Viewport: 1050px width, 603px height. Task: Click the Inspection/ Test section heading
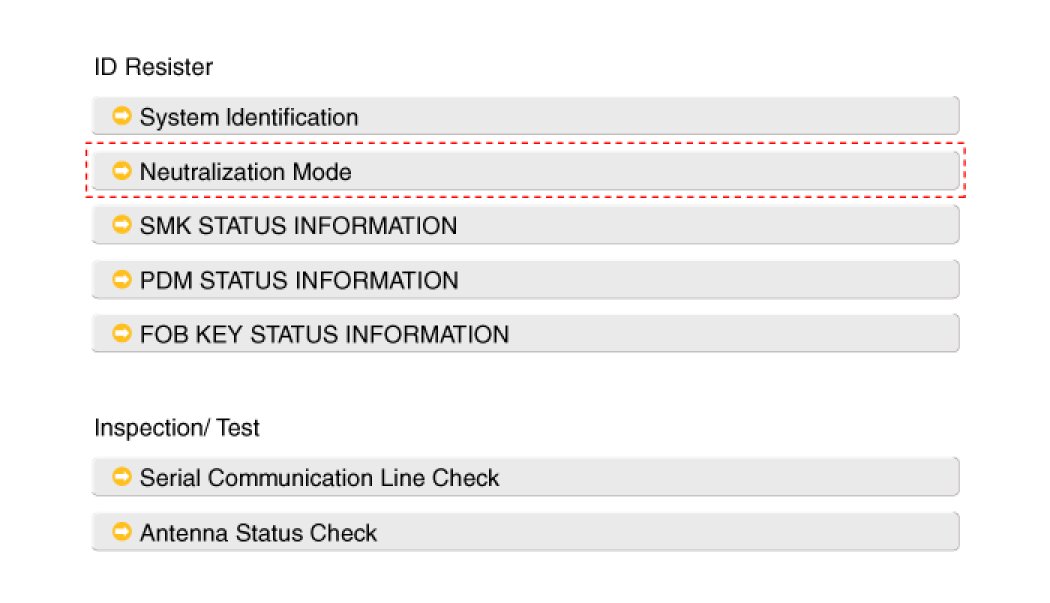[x=177, y=428]
